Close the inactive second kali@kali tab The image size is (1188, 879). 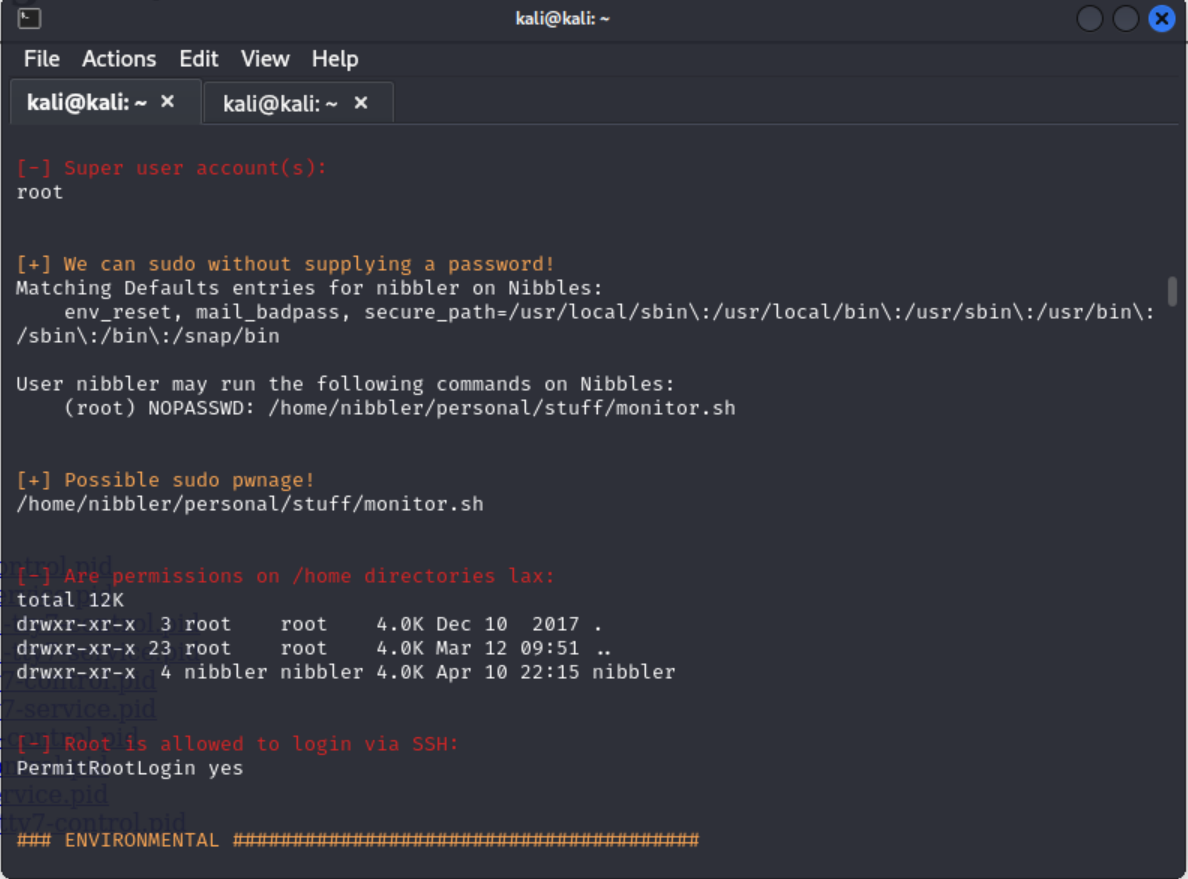click(361, 103)
